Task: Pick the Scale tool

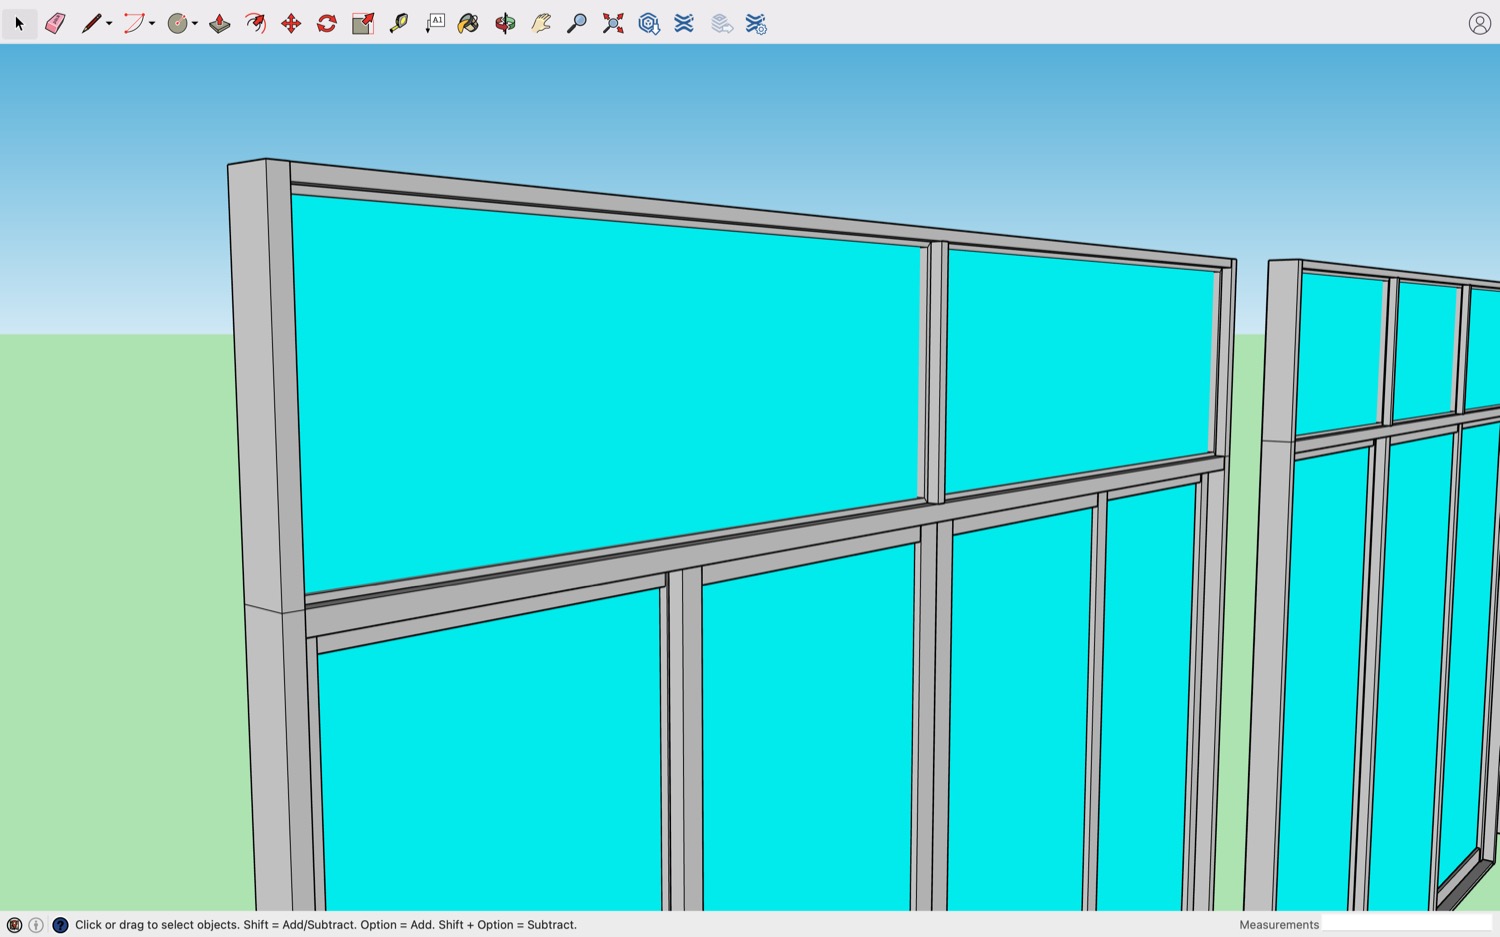Action: pos(363,23)
